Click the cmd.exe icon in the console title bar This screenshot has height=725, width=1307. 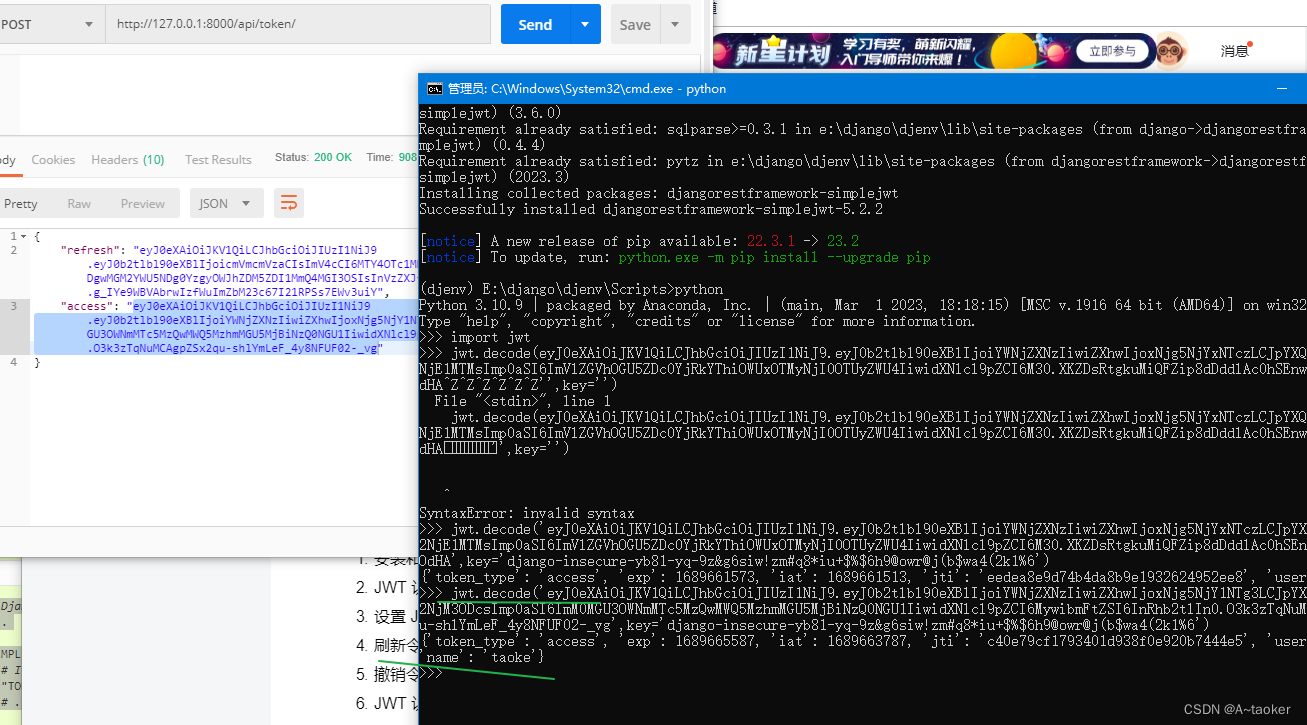click(434, 89)
